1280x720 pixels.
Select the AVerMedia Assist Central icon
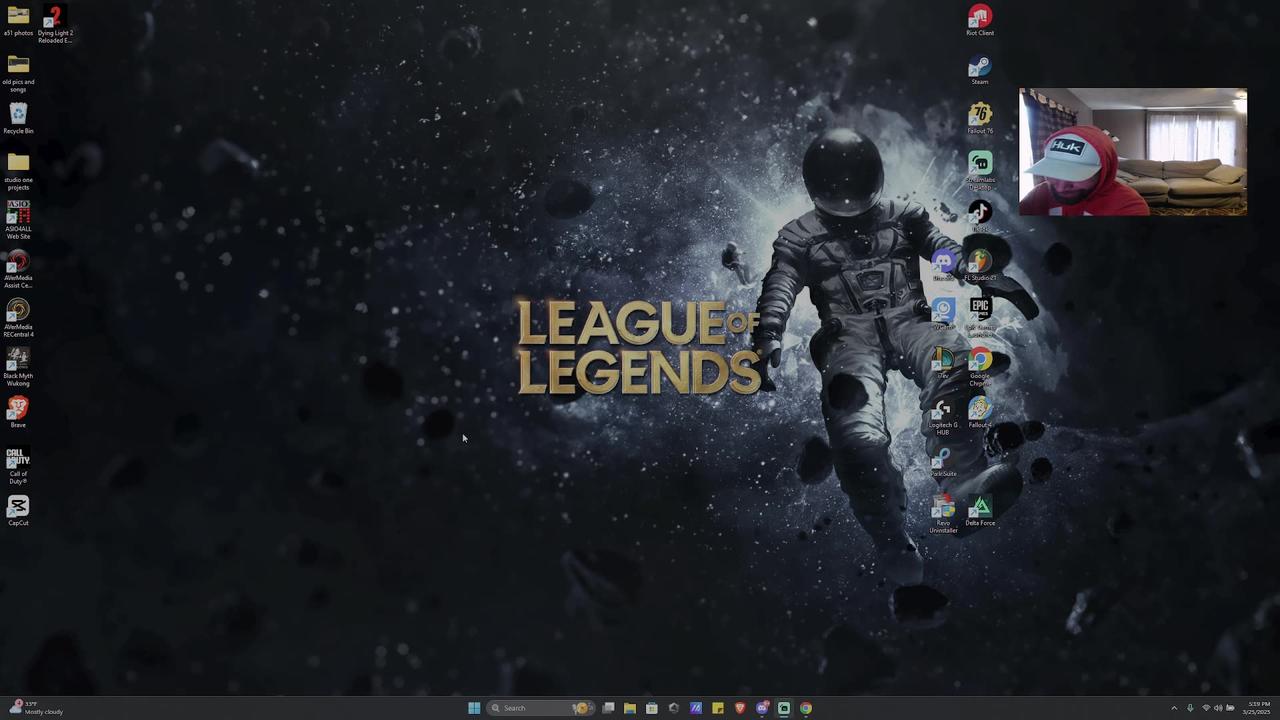click(x=18, y=270)
